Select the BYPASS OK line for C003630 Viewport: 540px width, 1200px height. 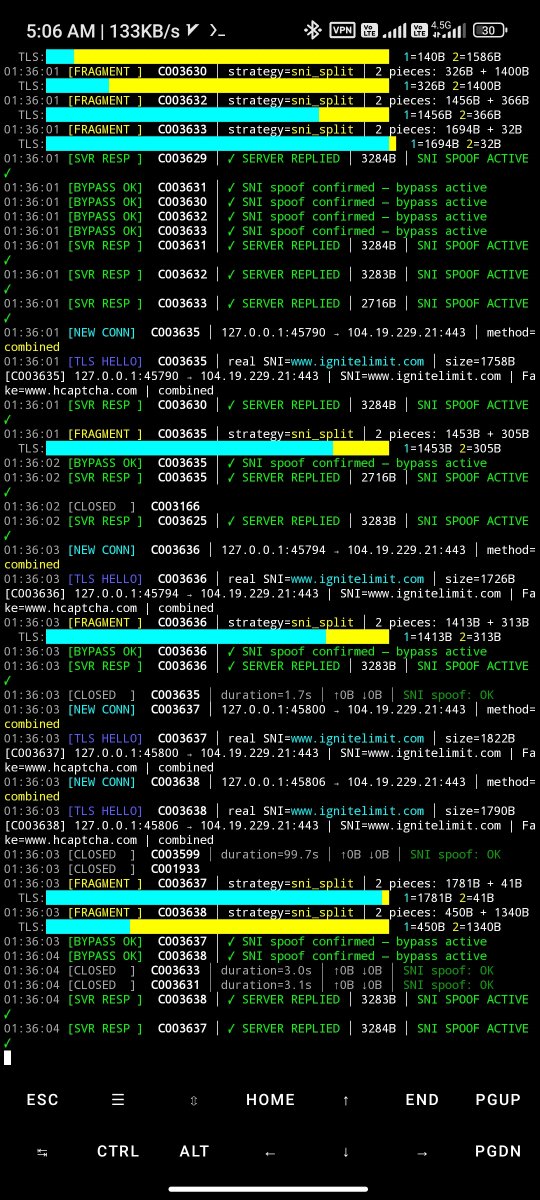tap(245, 202)
